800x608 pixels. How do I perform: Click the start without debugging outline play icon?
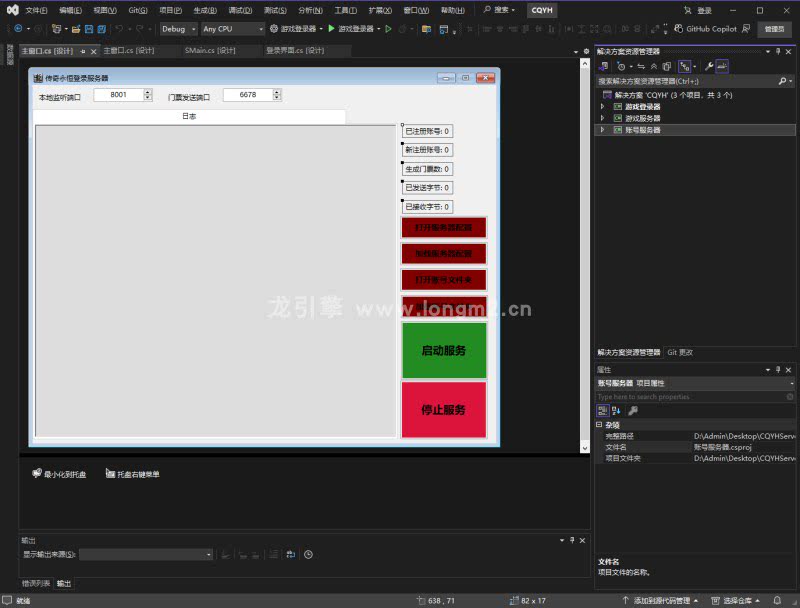point(388,29)
